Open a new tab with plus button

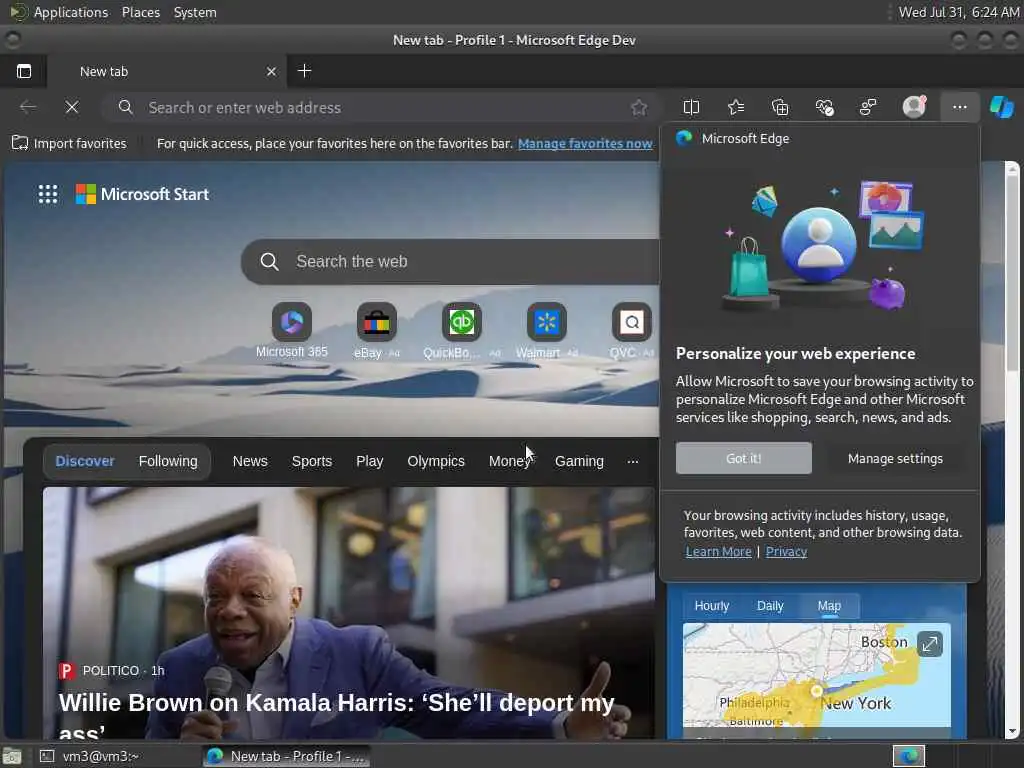coord(304,71)
